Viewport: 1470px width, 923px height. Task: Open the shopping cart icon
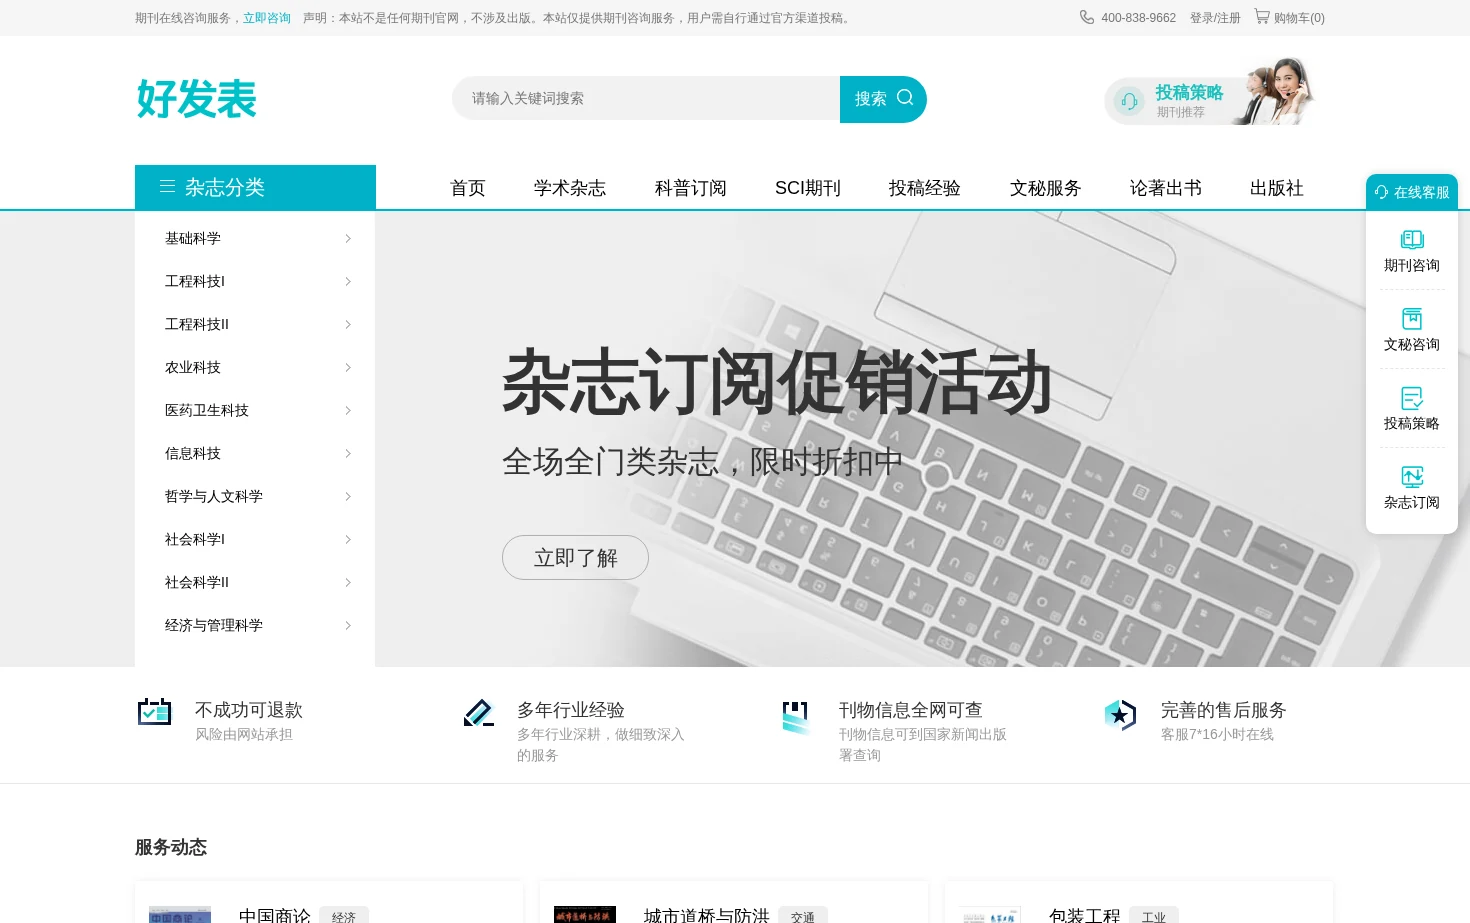(x=1262, y=16)
